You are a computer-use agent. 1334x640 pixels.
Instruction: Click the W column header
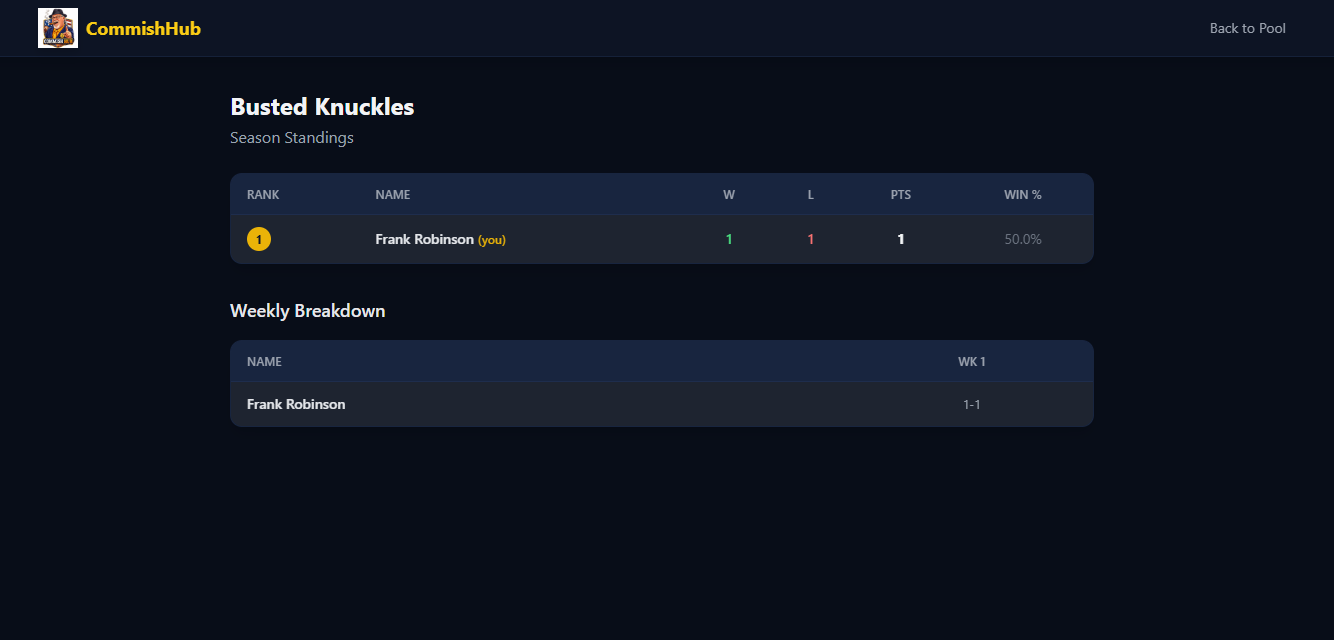coord(729,195)
